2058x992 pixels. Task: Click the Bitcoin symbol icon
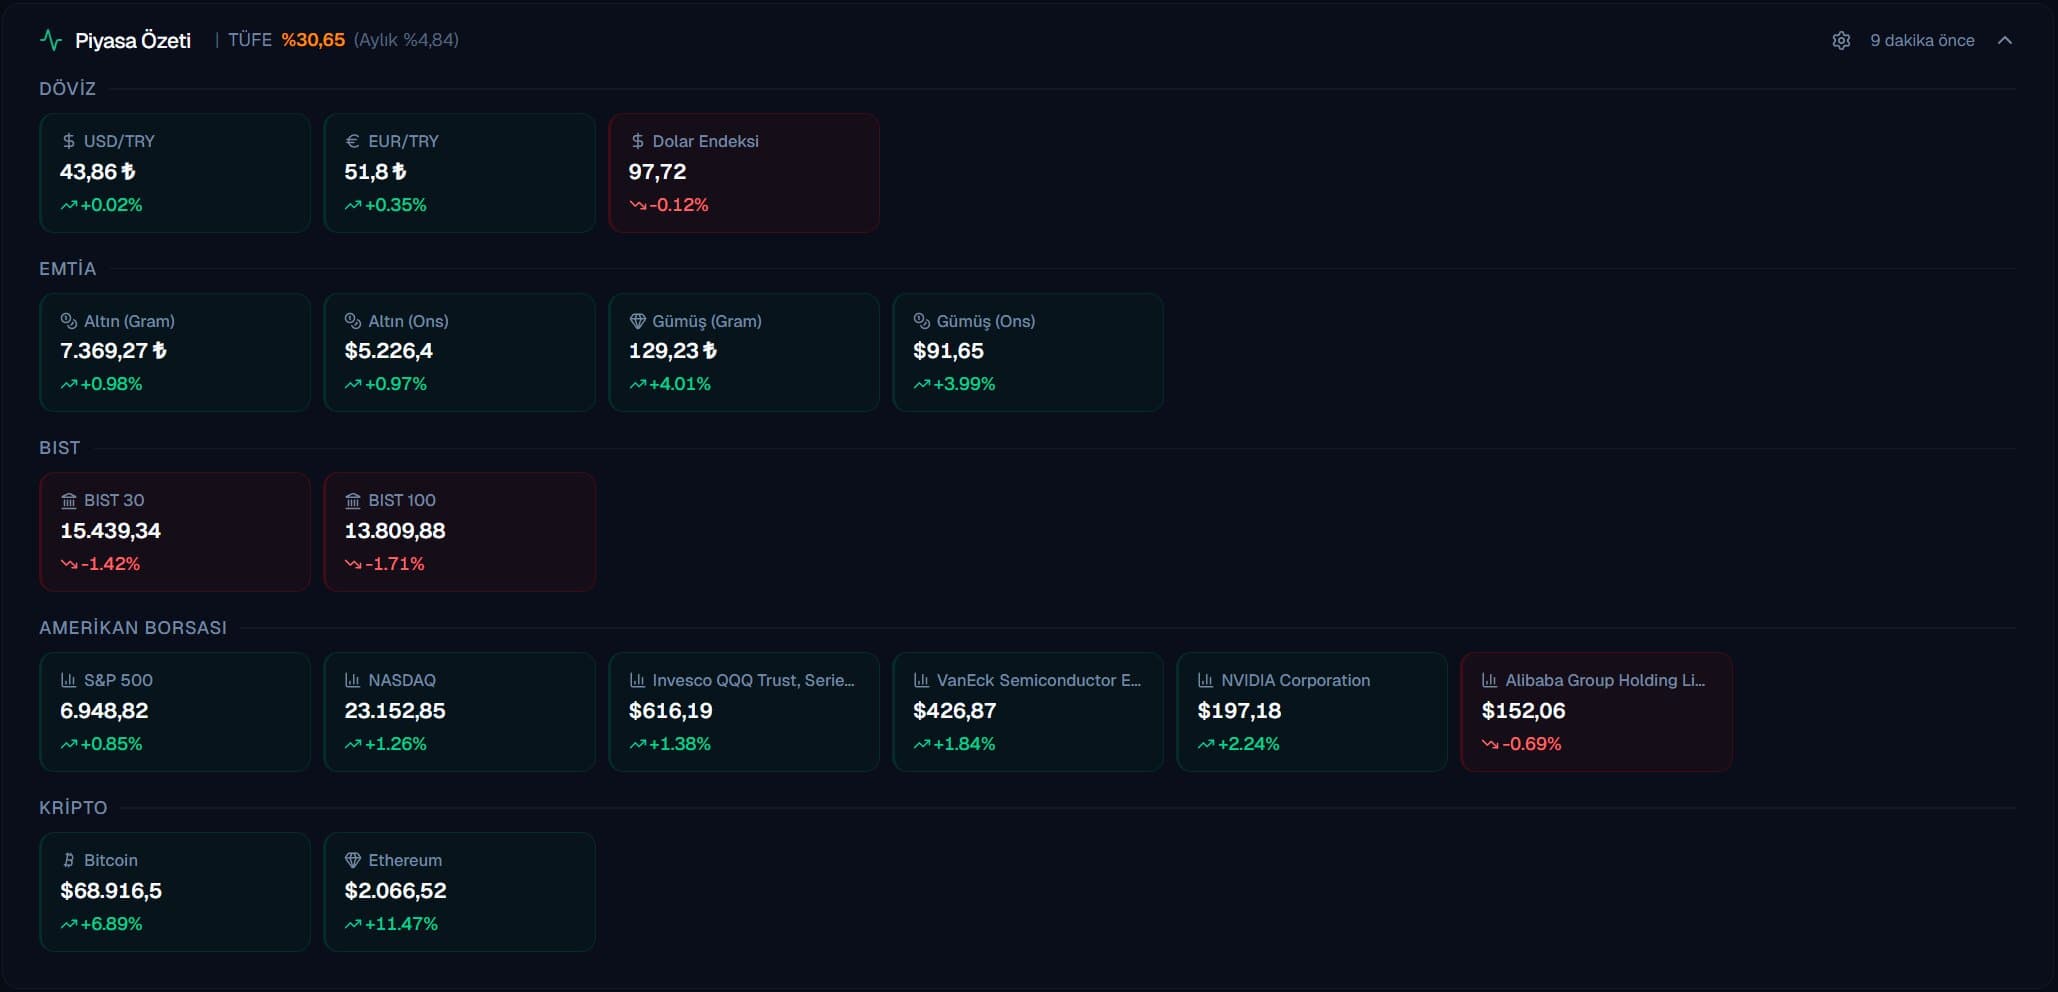coord(68,860)
